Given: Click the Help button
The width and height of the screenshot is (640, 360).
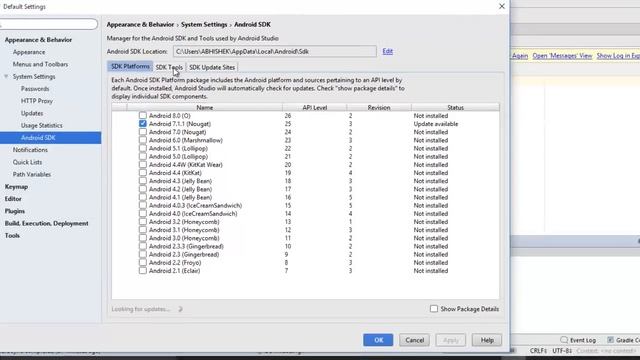Looking at the screenshot, I should 487,340.
